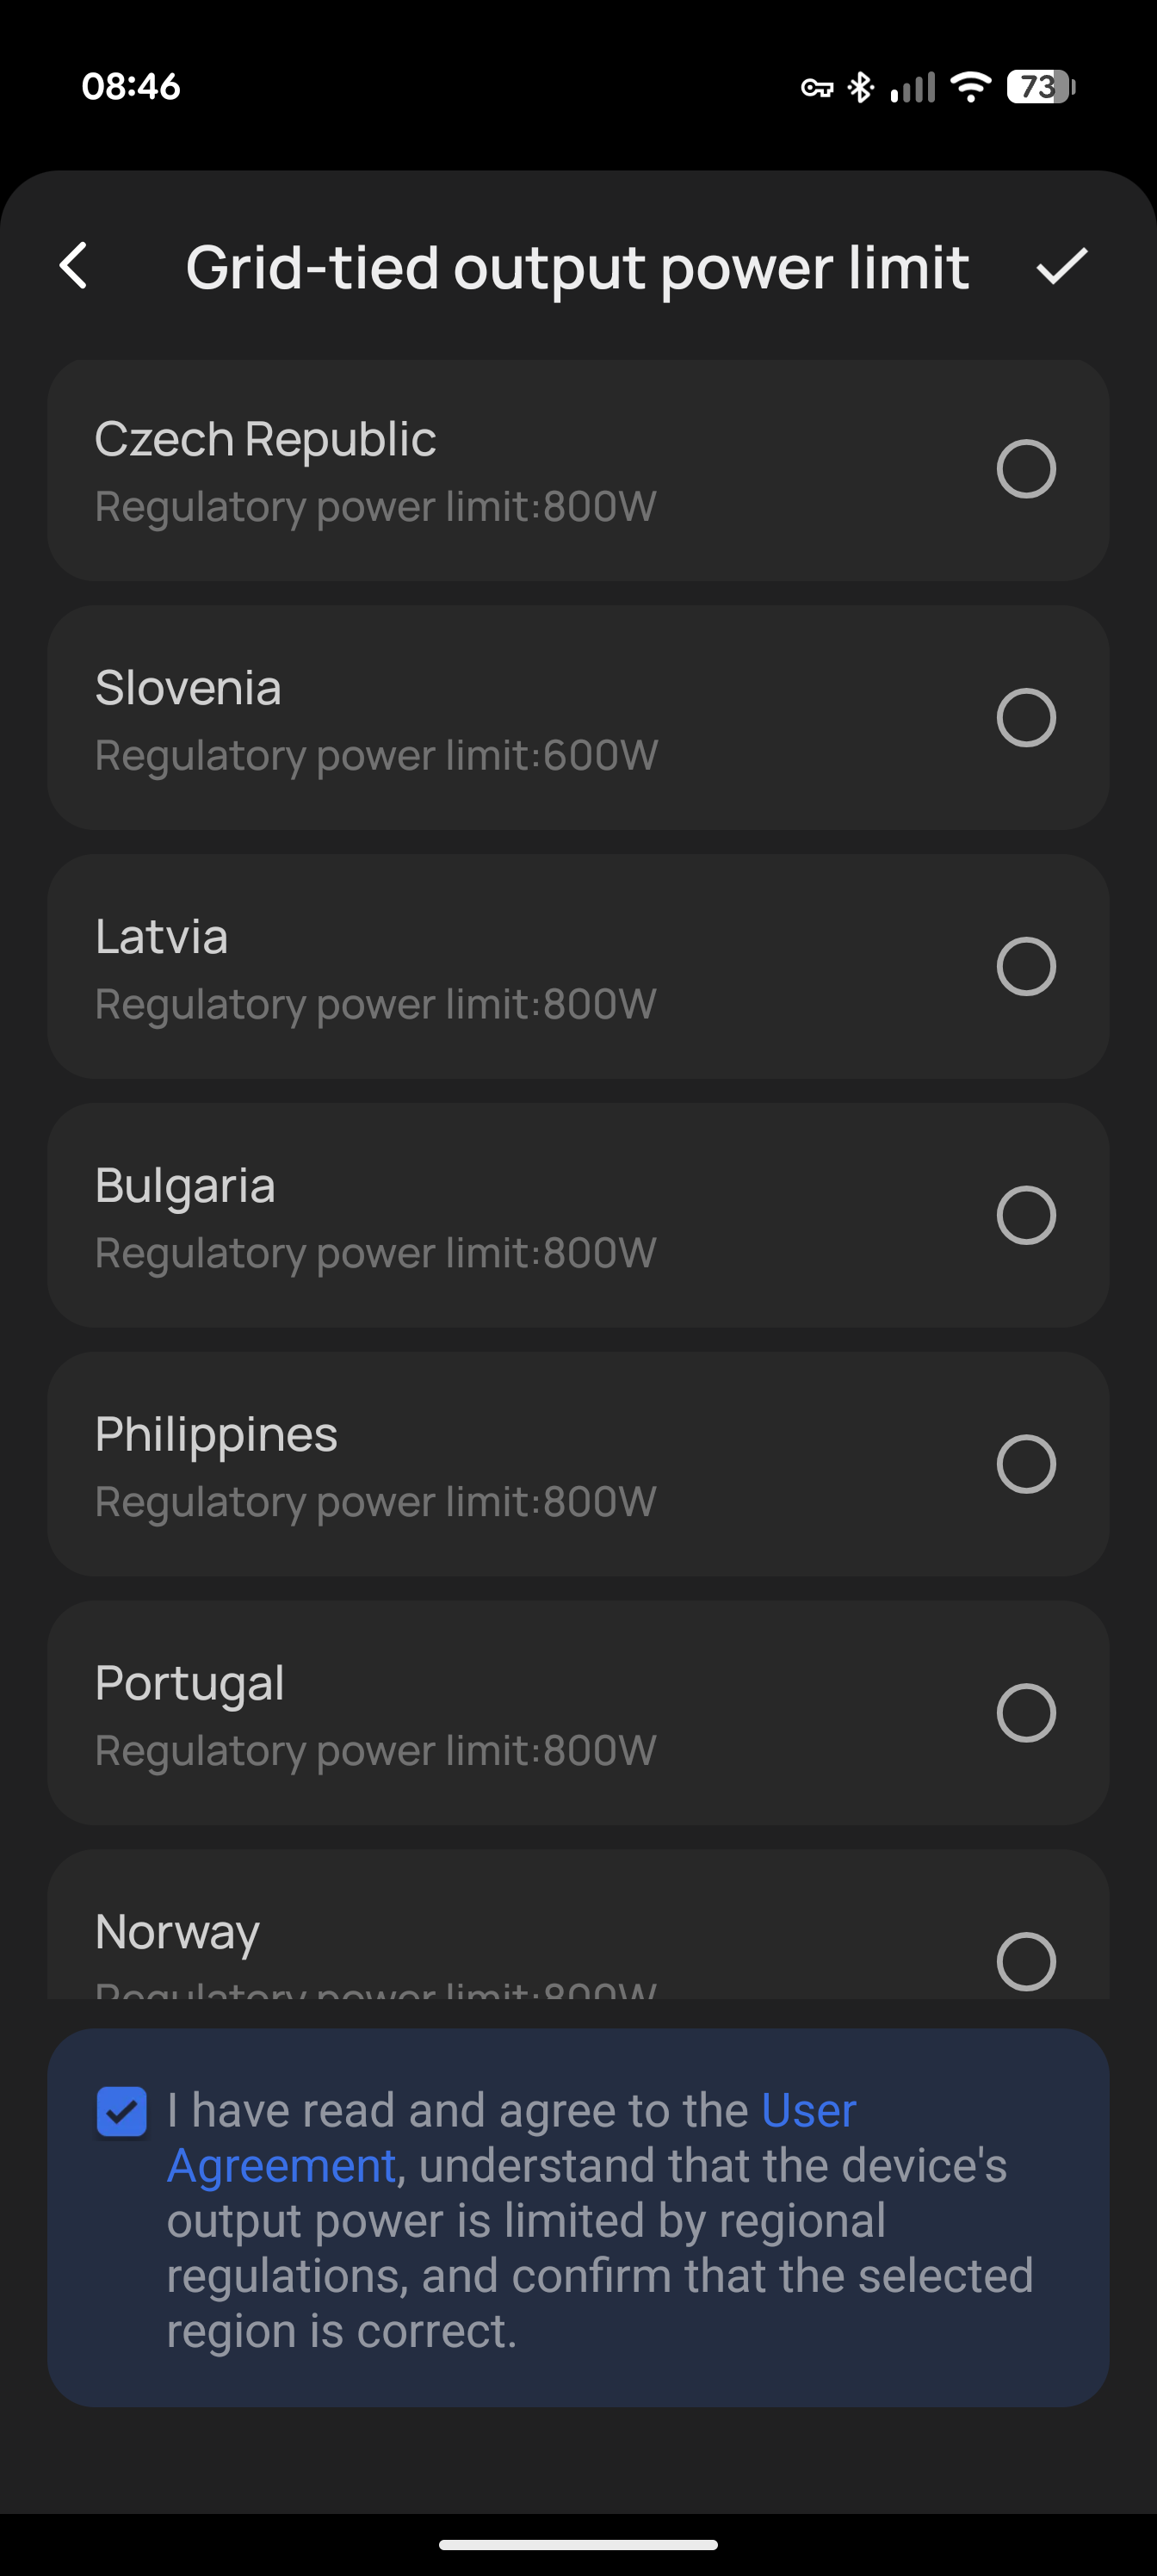Image resolution: width=1157 pixels, height=2576 pixels.
Task: Choose the Norway radio button
Action: 1026,1962
